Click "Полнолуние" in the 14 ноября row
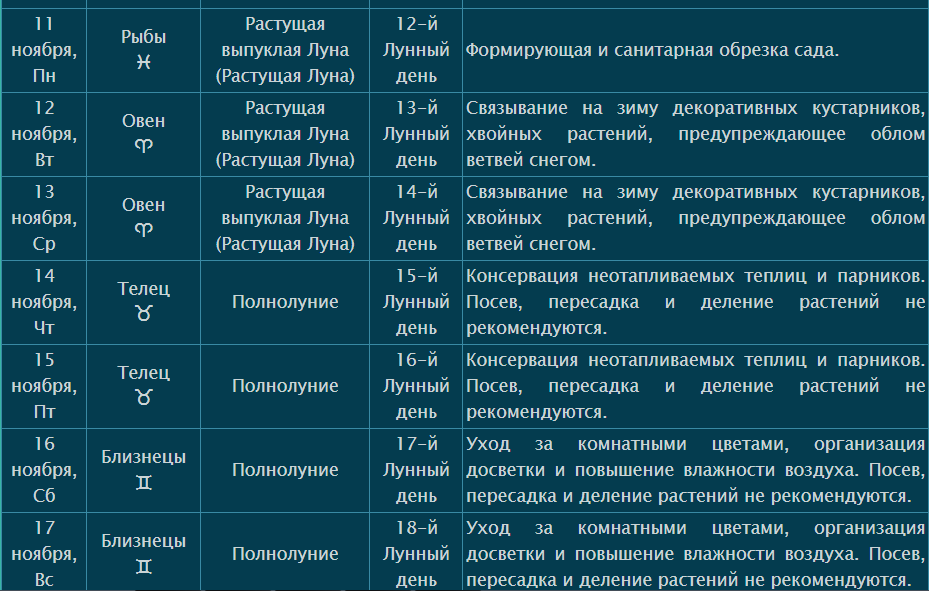The height and width of the screenshot is (591, 929). [x=285, y=302]
